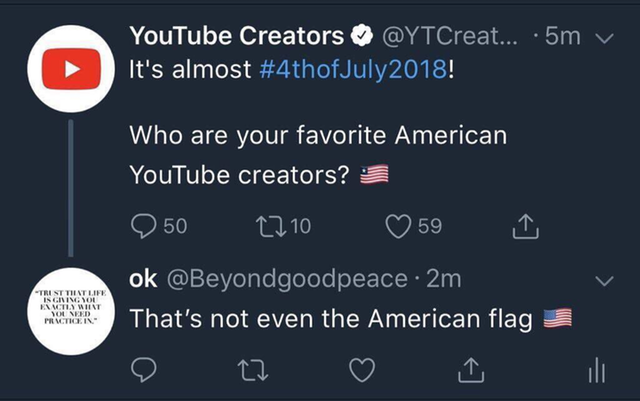Open the @Beyondgoodpeace handle
The height and width of the screenshot is (401, 640).
click(x=287, y=279)
